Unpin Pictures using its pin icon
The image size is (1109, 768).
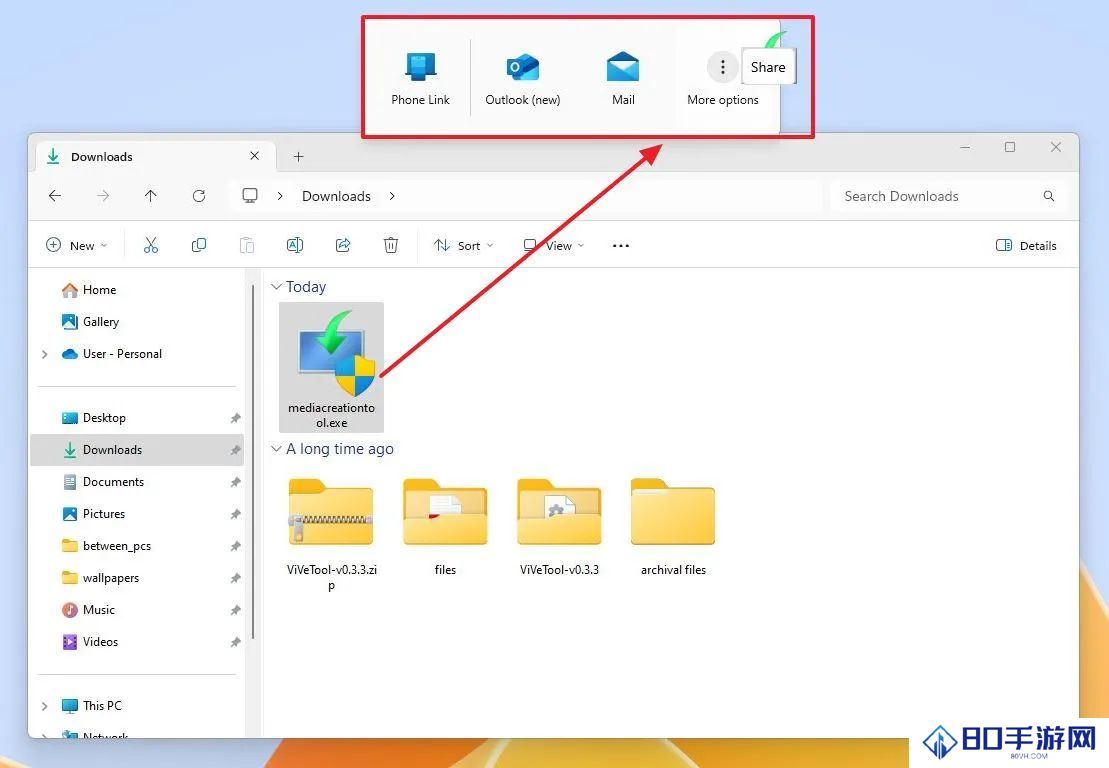[236, 514]
